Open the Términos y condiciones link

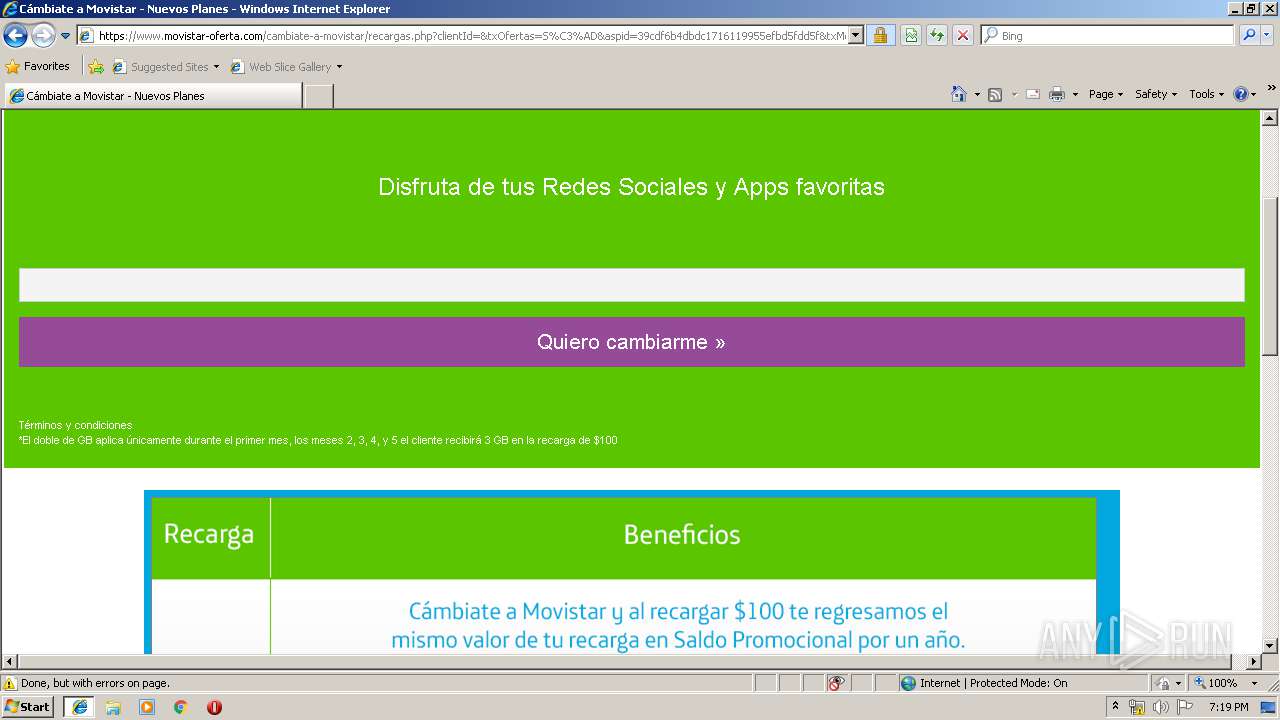click(x=75, y=425)
